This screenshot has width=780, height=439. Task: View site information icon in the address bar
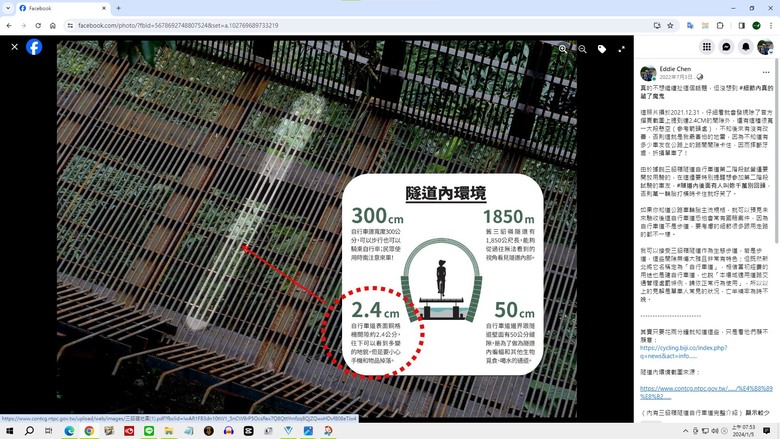(x=70, y=25)
